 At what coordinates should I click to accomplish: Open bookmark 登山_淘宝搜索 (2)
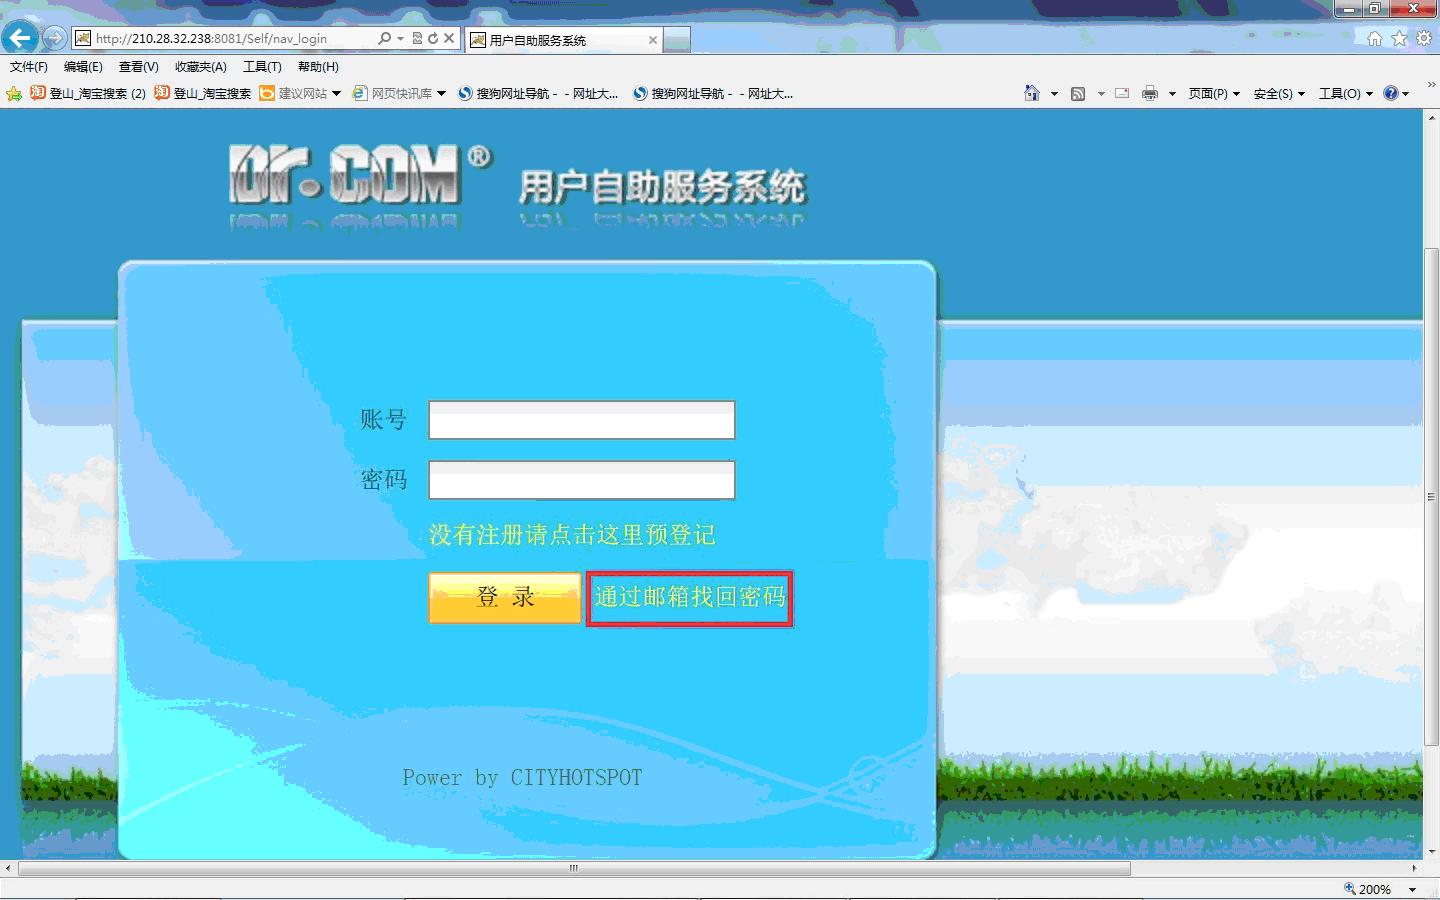tap(88, 94)
